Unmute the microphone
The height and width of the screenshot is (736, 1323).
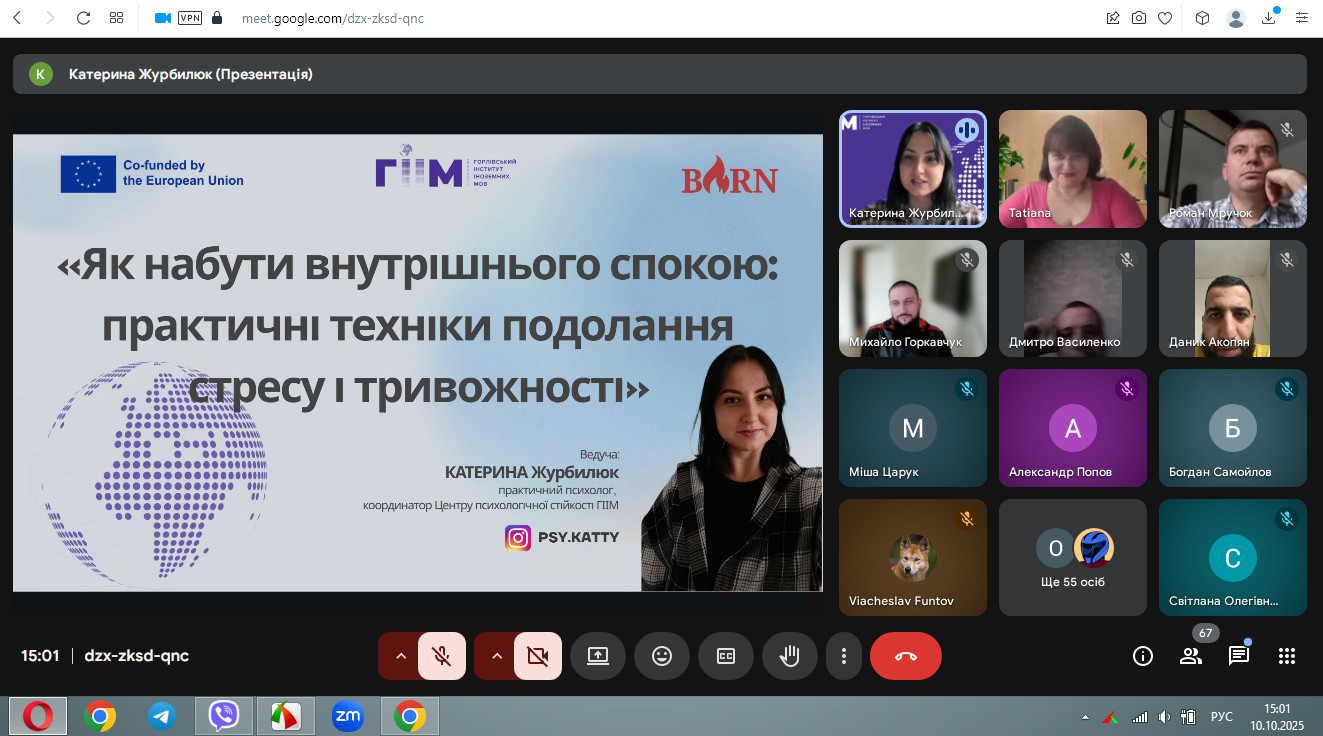click(x=441, y=656)
